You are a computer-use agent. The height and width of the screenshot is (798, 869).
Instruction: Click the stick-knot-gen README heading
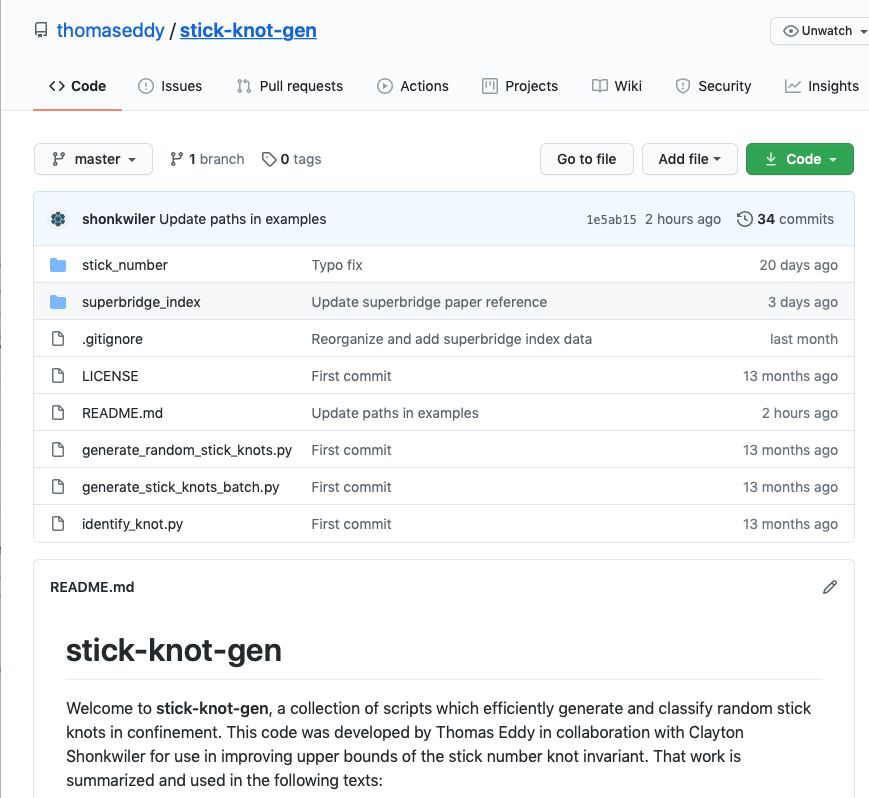point(174,651)
